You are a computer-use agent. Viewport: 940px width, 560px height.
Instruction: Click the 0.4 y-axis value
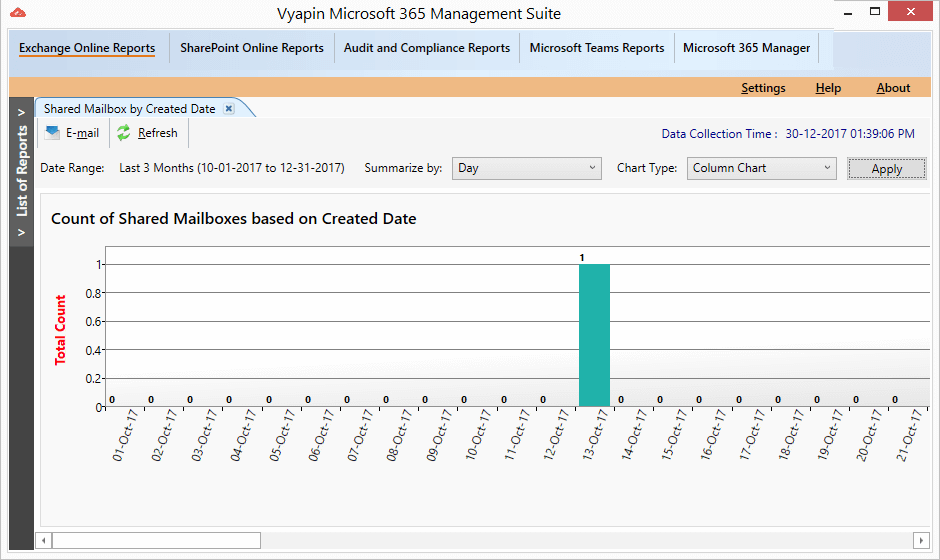(94, 350)
